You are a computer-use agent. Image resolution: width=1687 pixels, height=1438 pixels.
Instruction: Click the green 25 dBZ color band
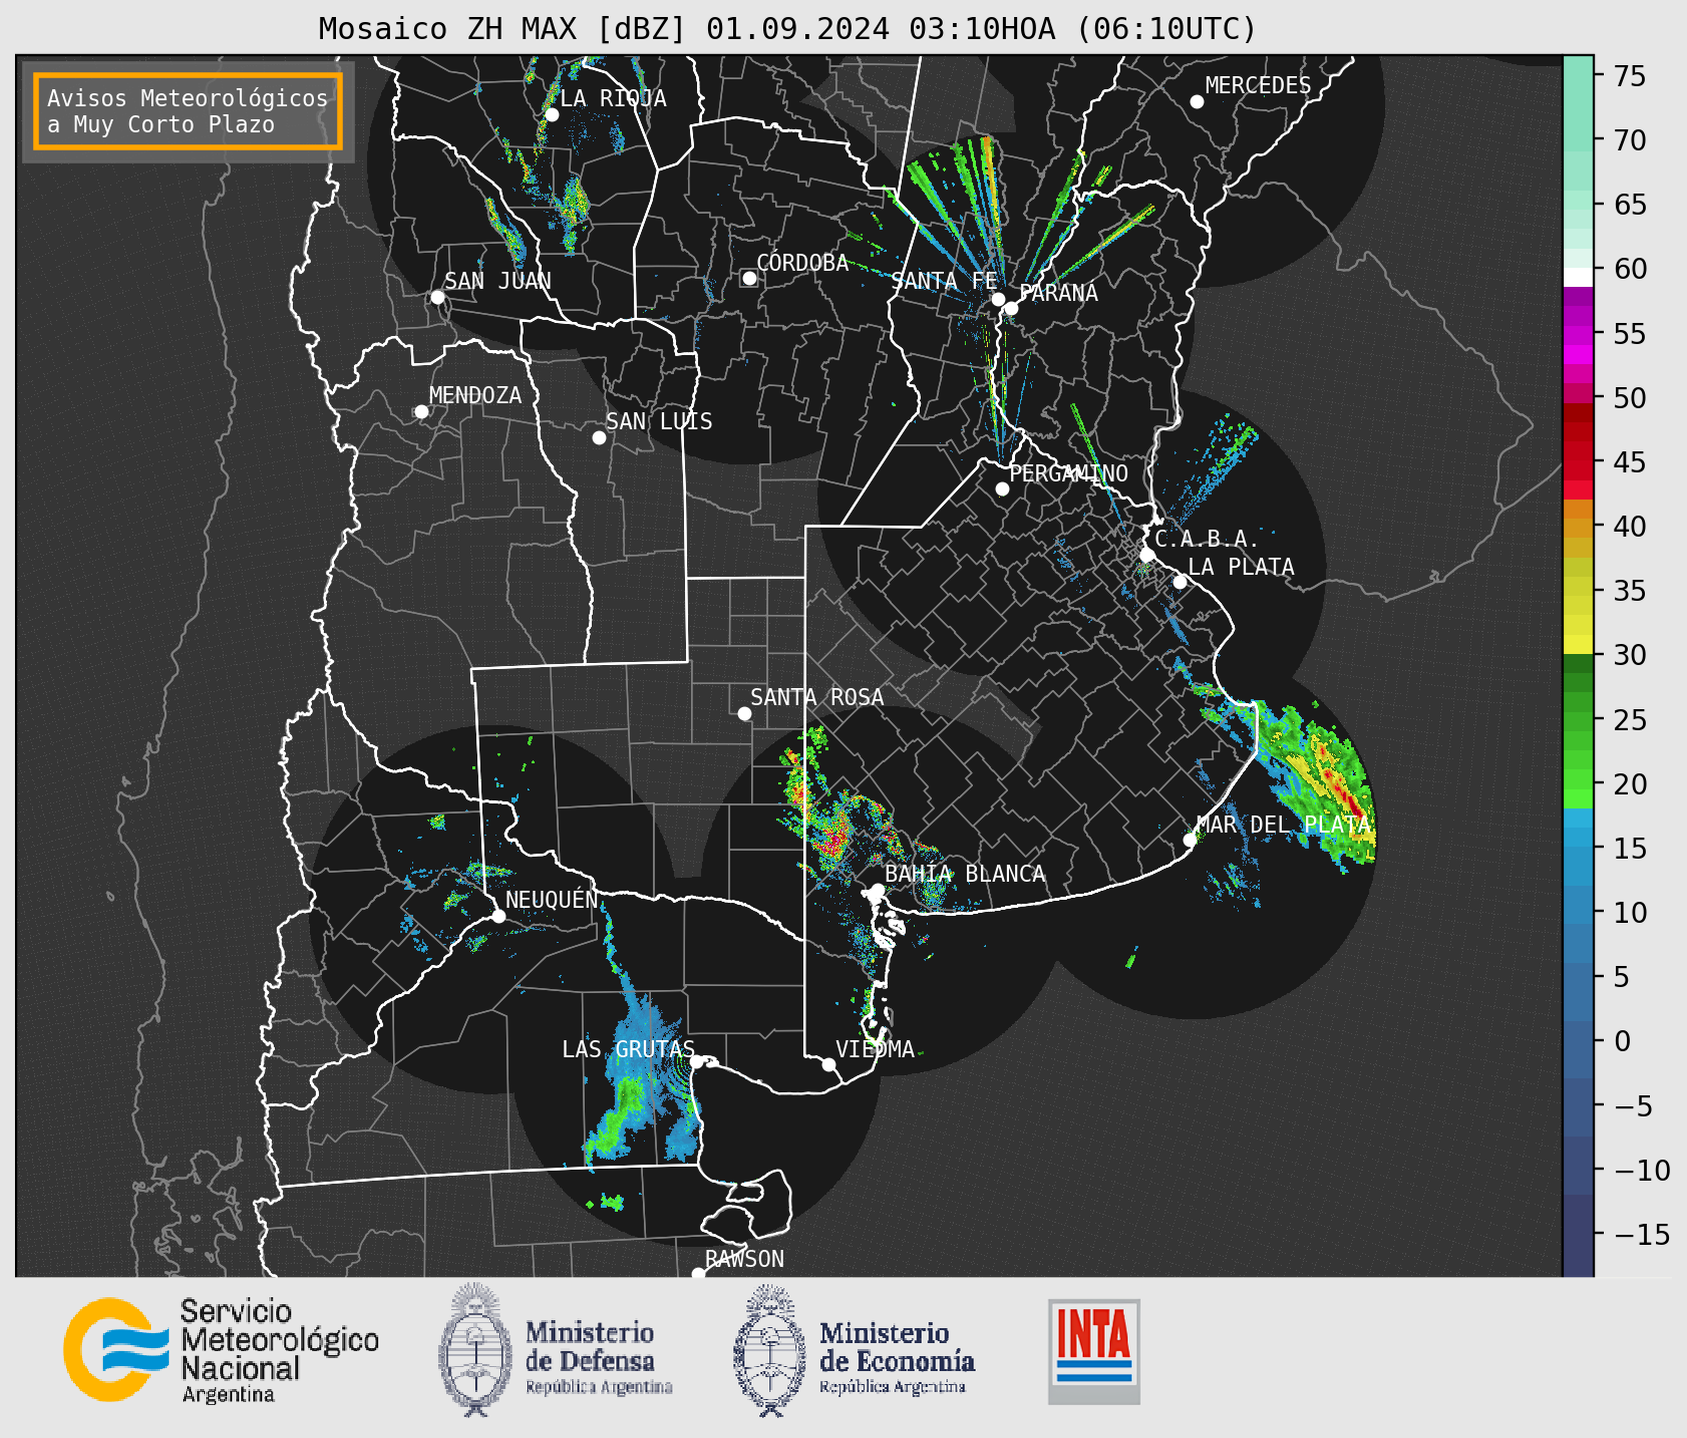coord(1578,719)
